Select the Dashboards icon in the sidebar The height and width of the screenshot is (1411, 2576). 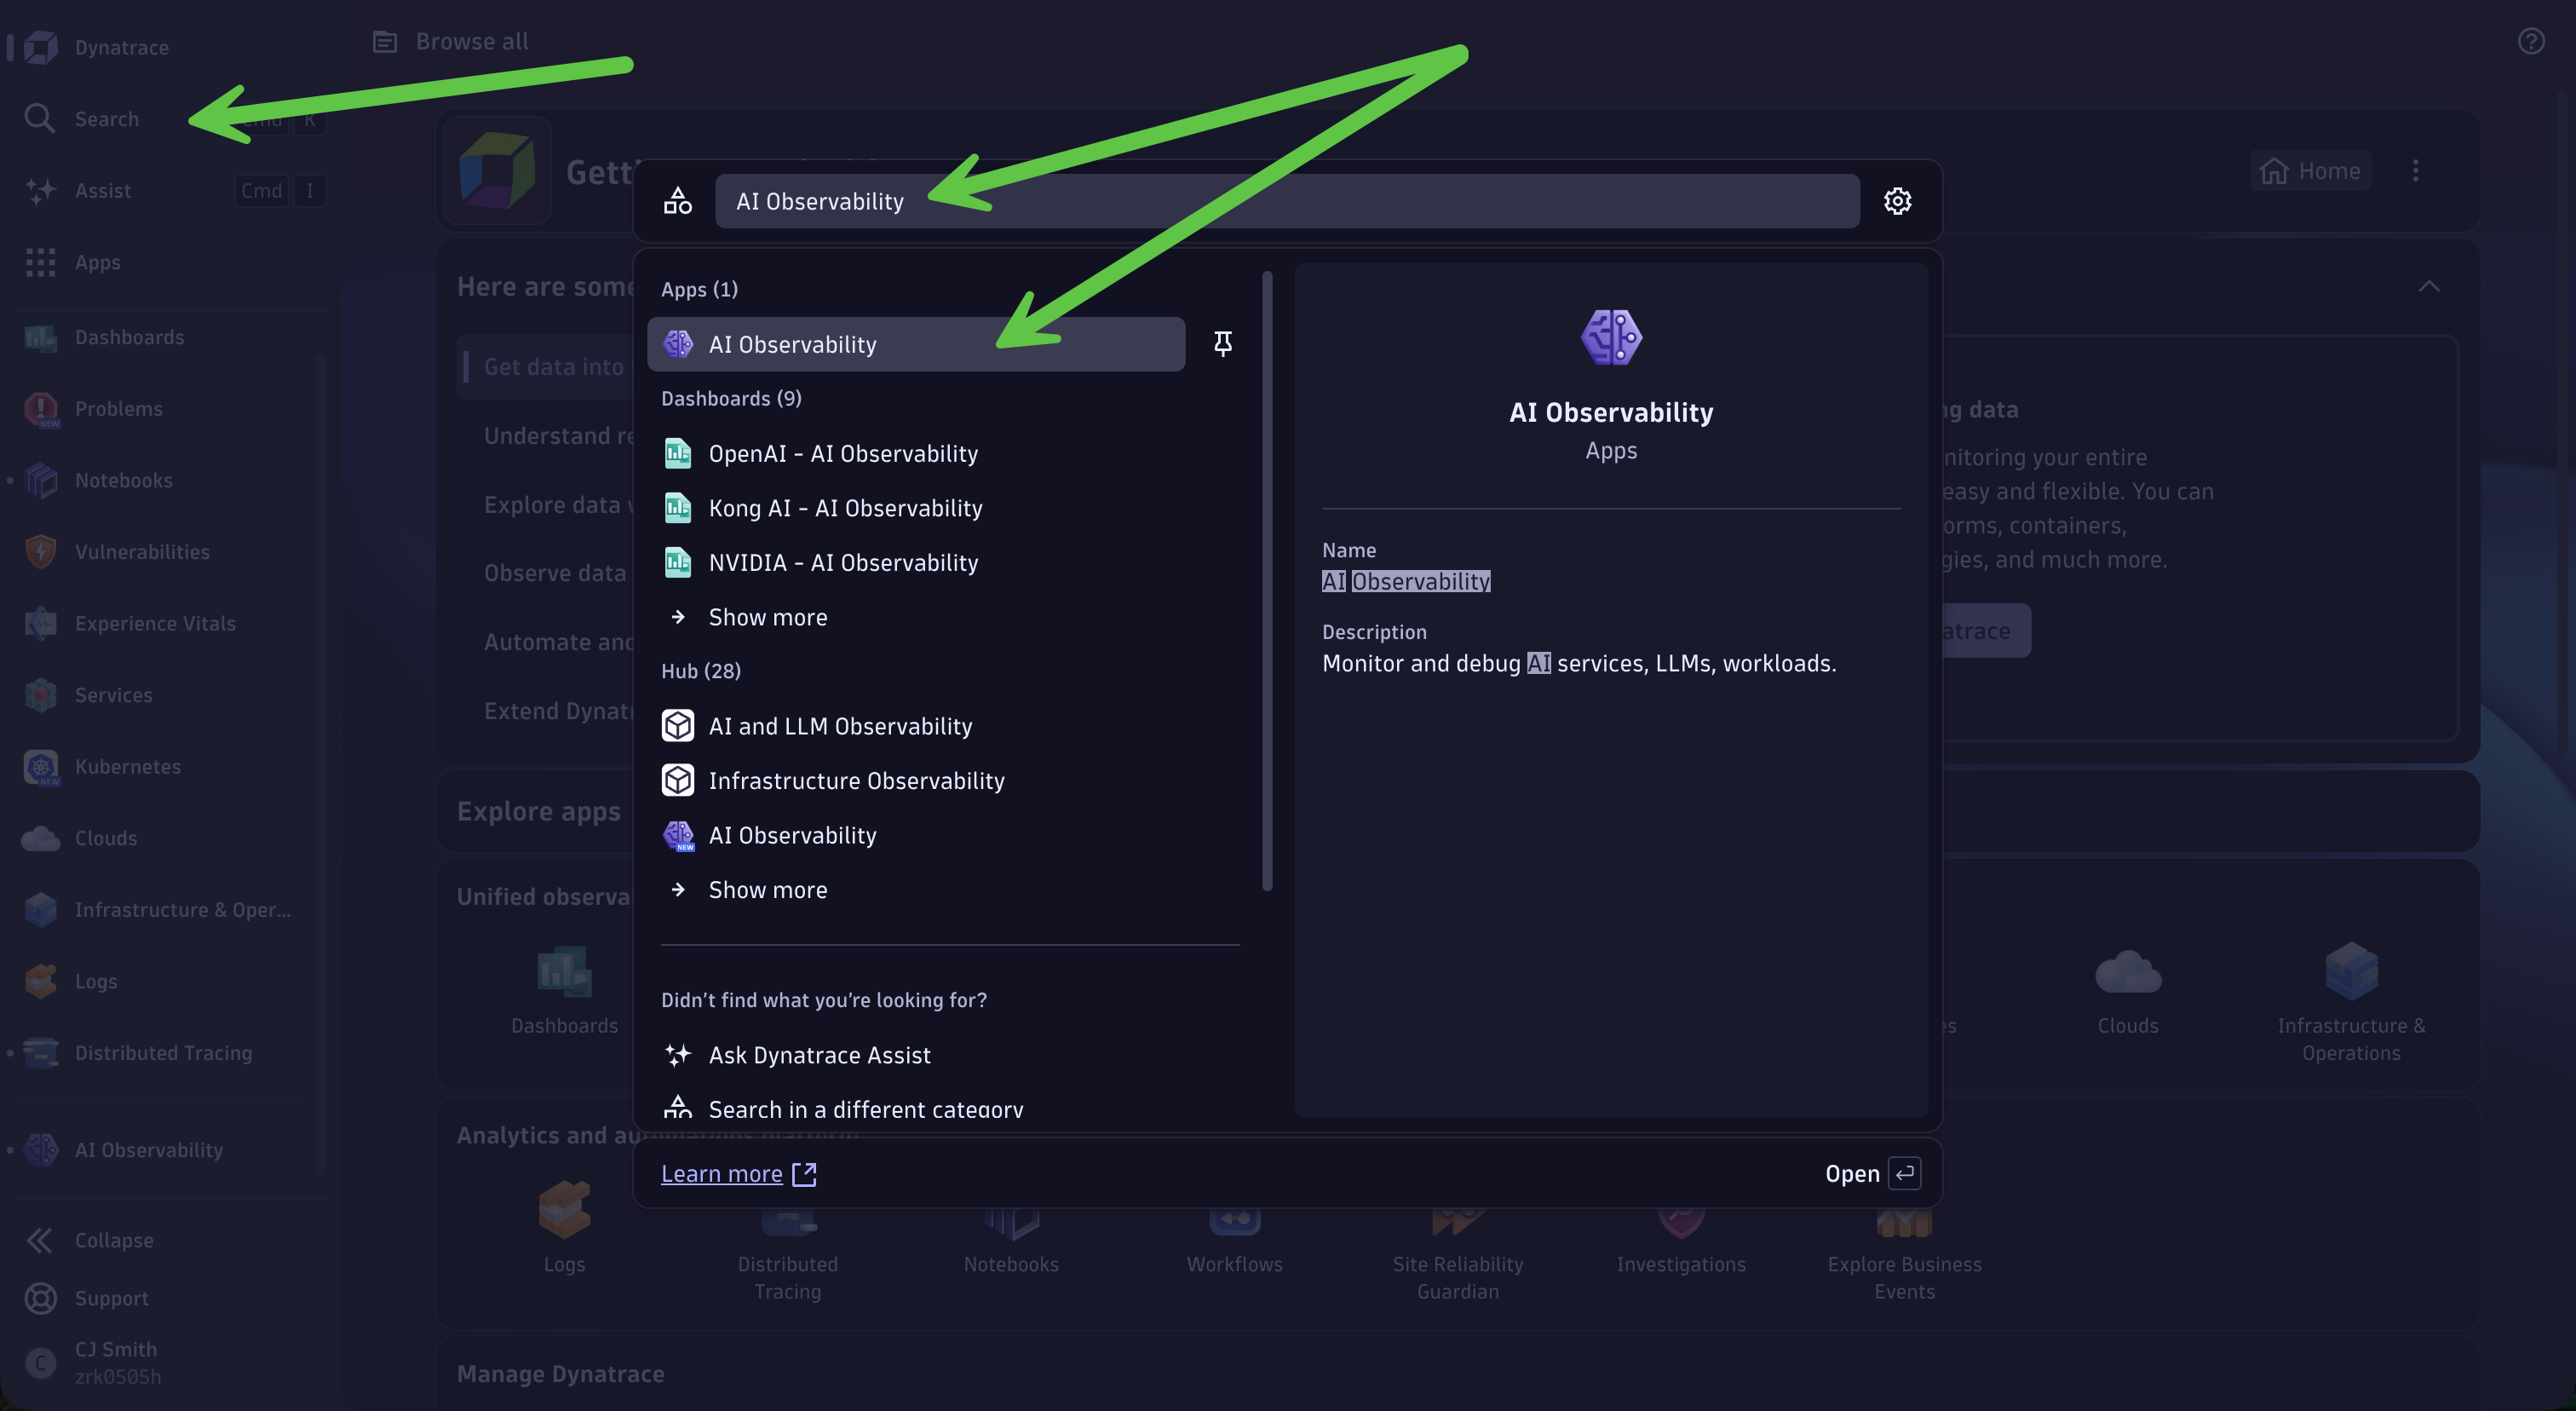[x=40, y=337]
